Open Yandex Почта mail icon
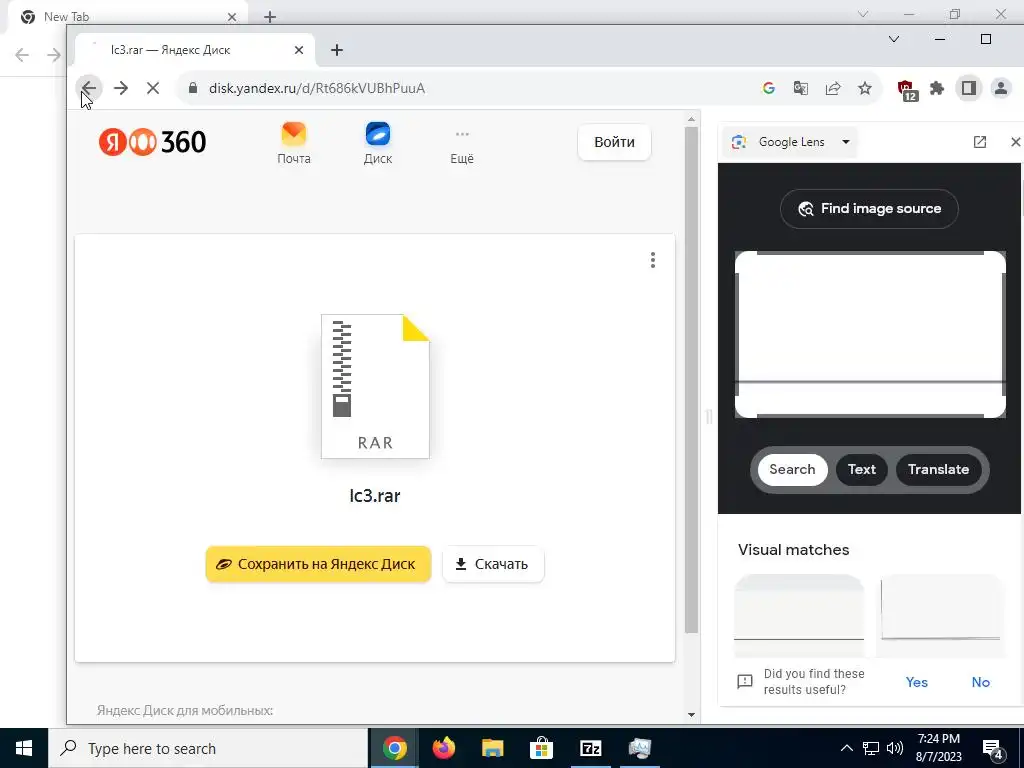 click(294, 143)
